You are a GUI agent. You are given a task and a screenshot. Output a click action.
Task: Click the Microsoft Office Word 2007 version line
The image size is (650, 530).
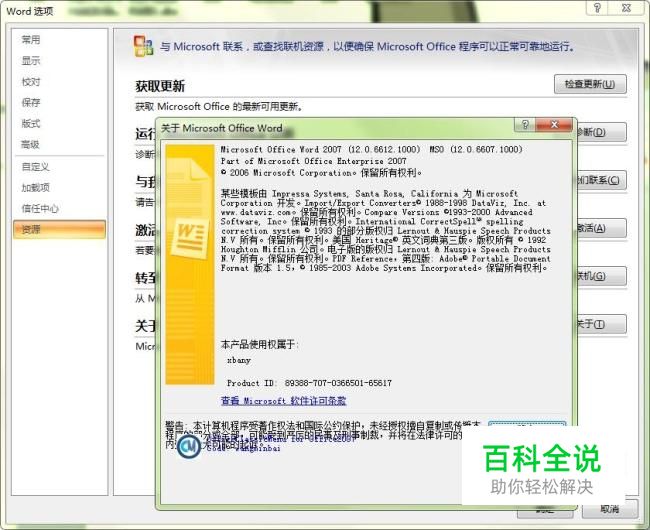pos(371,149)
